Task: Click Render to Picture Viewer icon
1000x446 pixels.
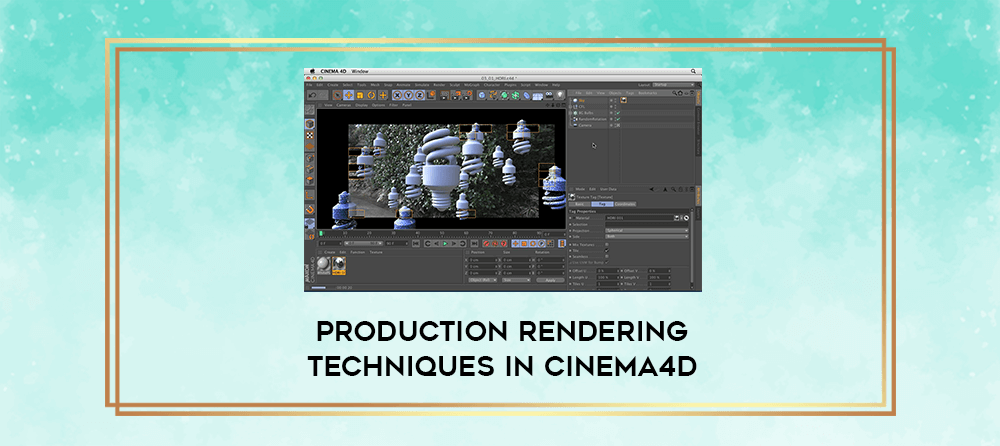Action: click(x=455, y=95)
